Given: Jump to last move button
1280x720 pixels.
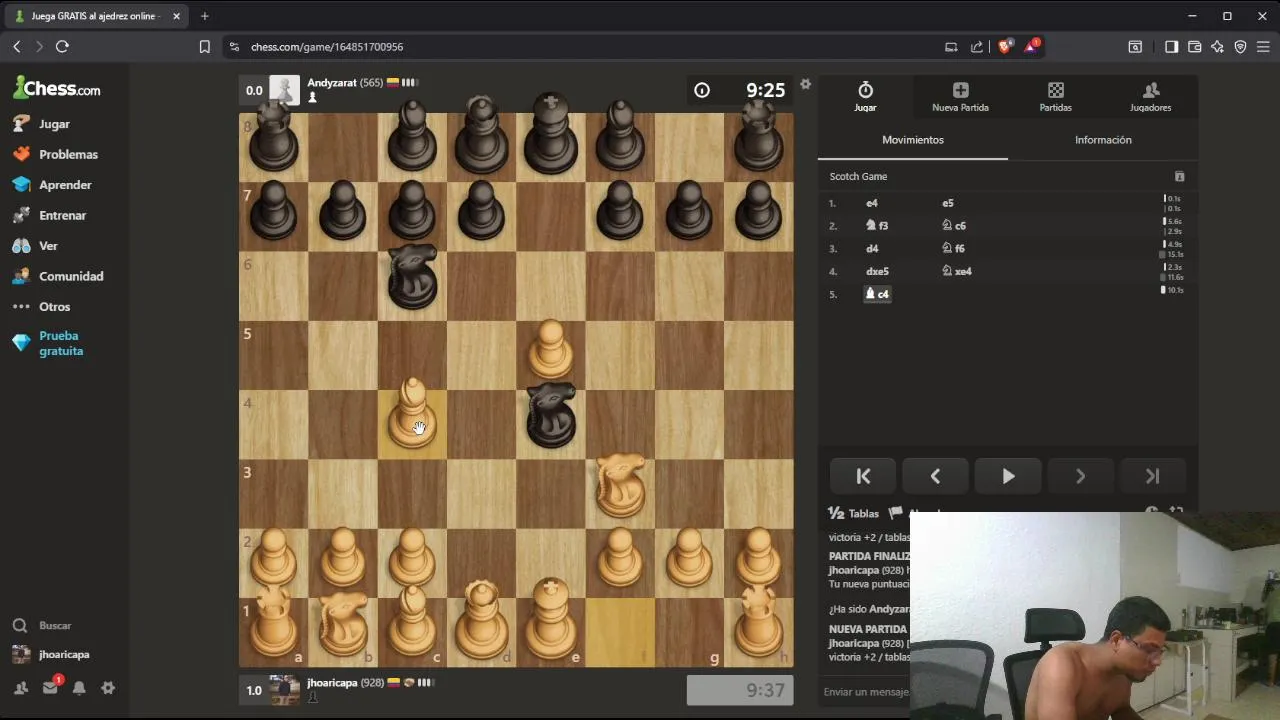Looking at the screenshot, I should (1152, 477).
